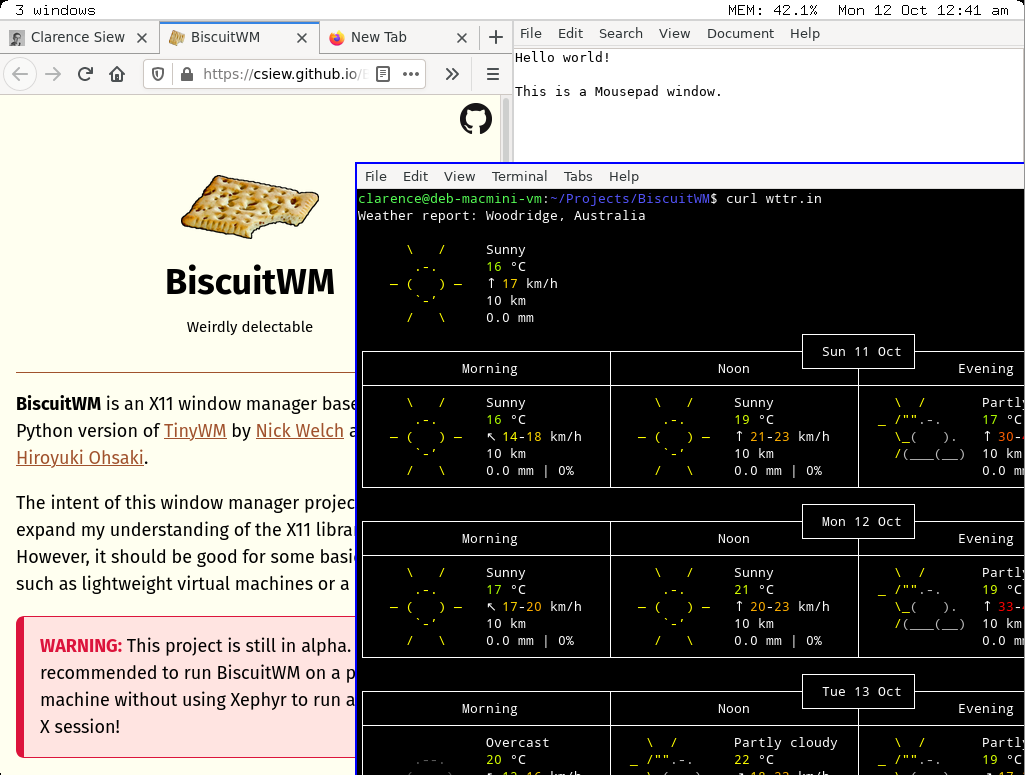Switch to the New Tab tab
This screenshot has width=1025, height=775.
[399, 38]
